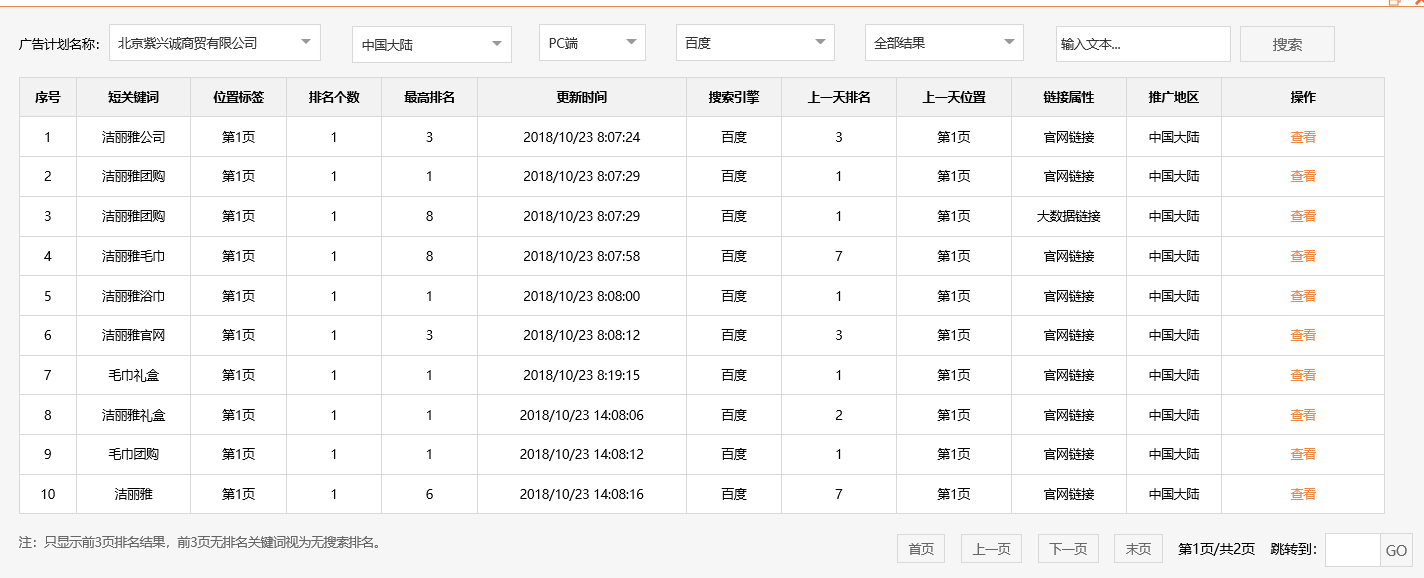Jump to 末页 last page

point(1138,548)
